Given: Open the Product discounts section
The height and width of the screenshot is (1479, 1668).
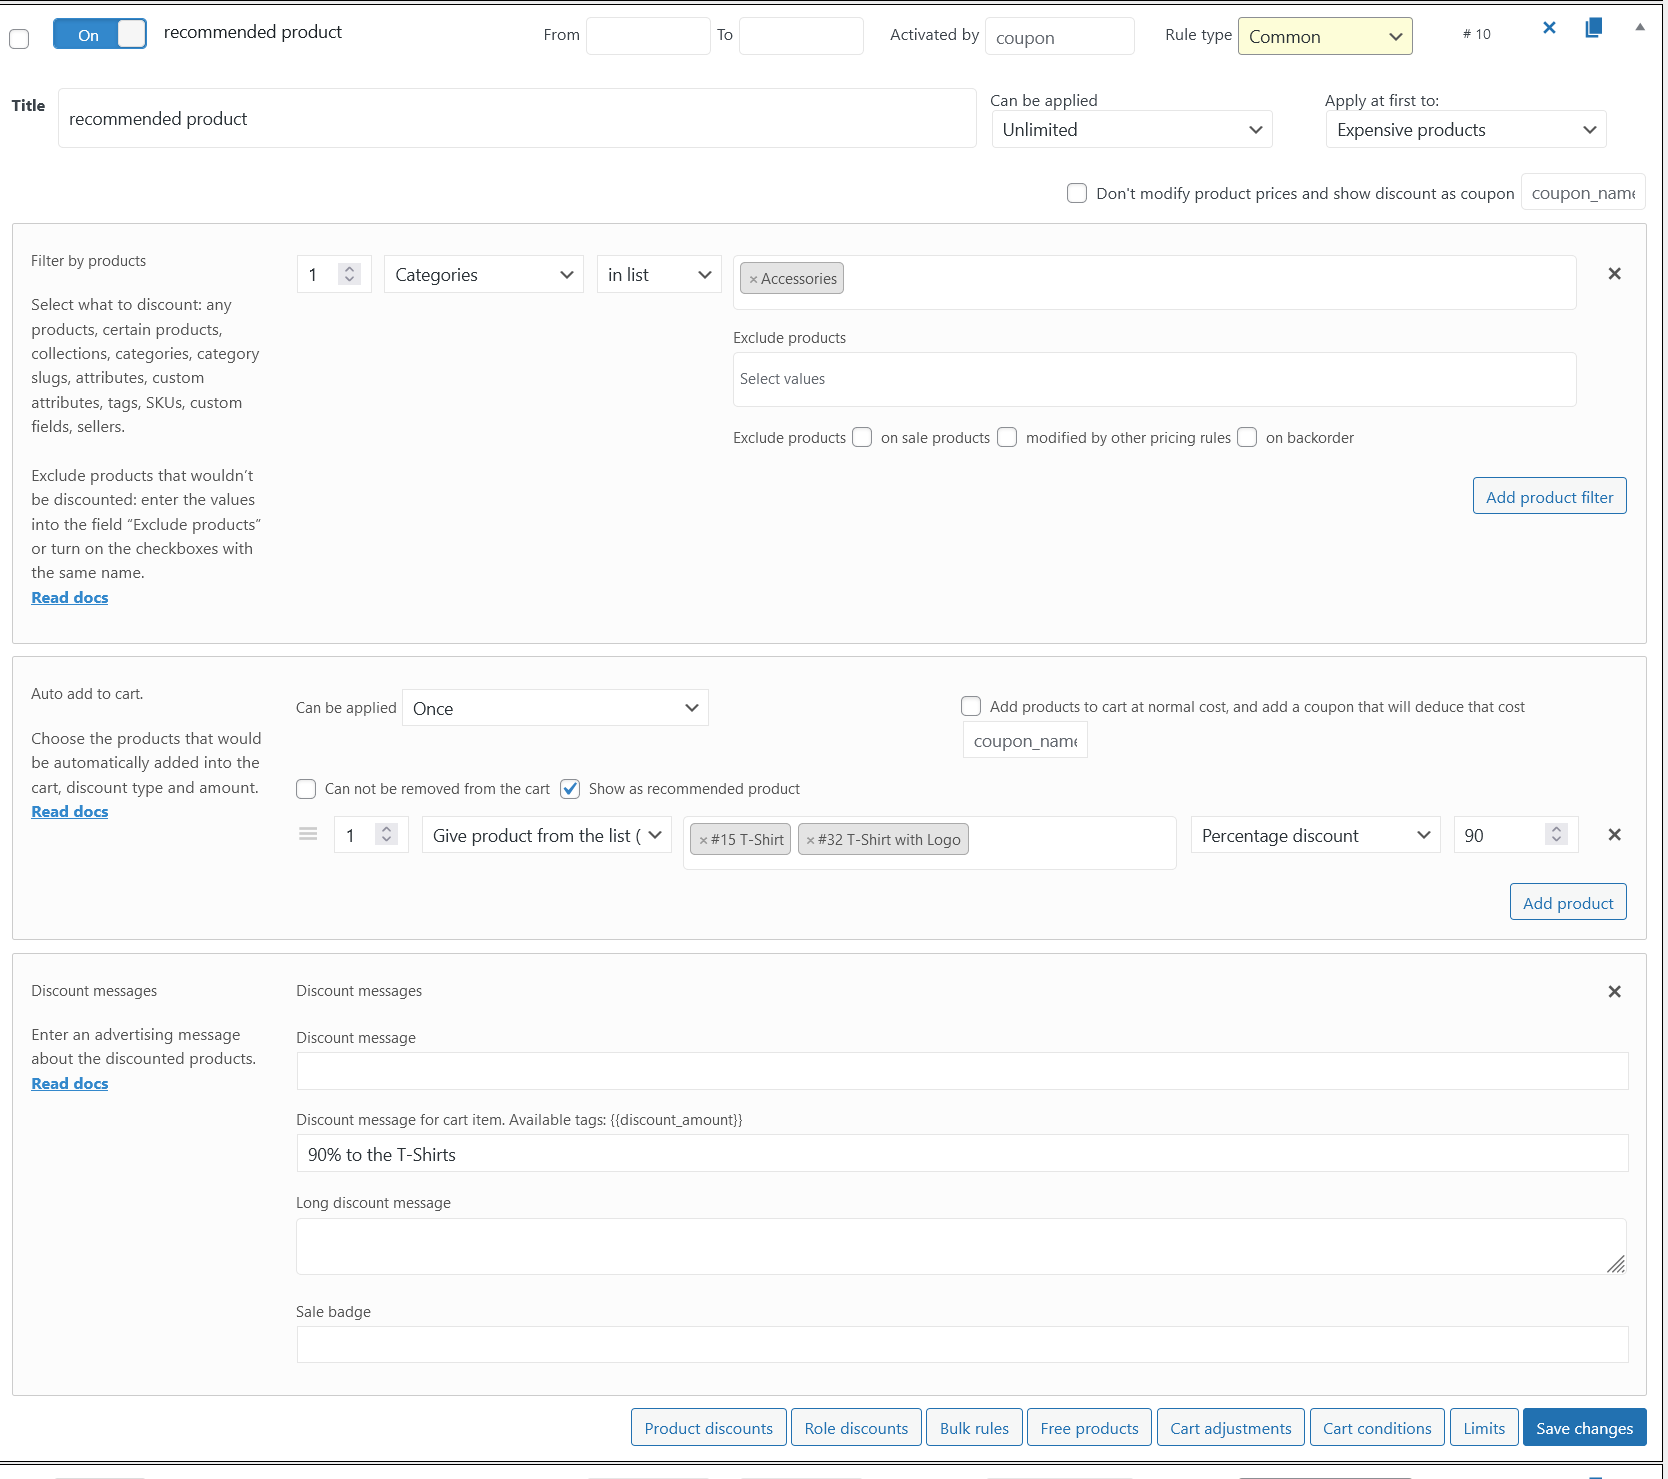Looking at the screenshot, I should point(709,1427).
